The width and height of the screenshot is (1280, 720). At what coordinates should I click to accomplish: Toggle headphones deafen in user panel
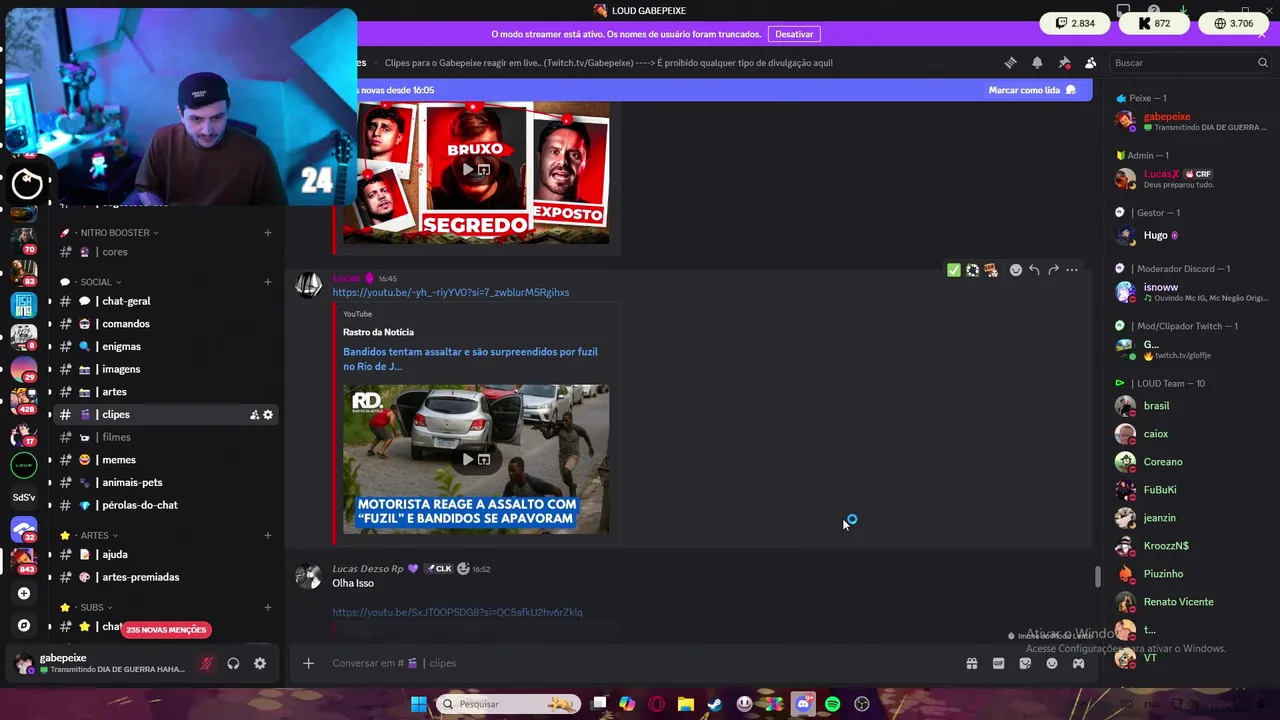pos(233,663)
